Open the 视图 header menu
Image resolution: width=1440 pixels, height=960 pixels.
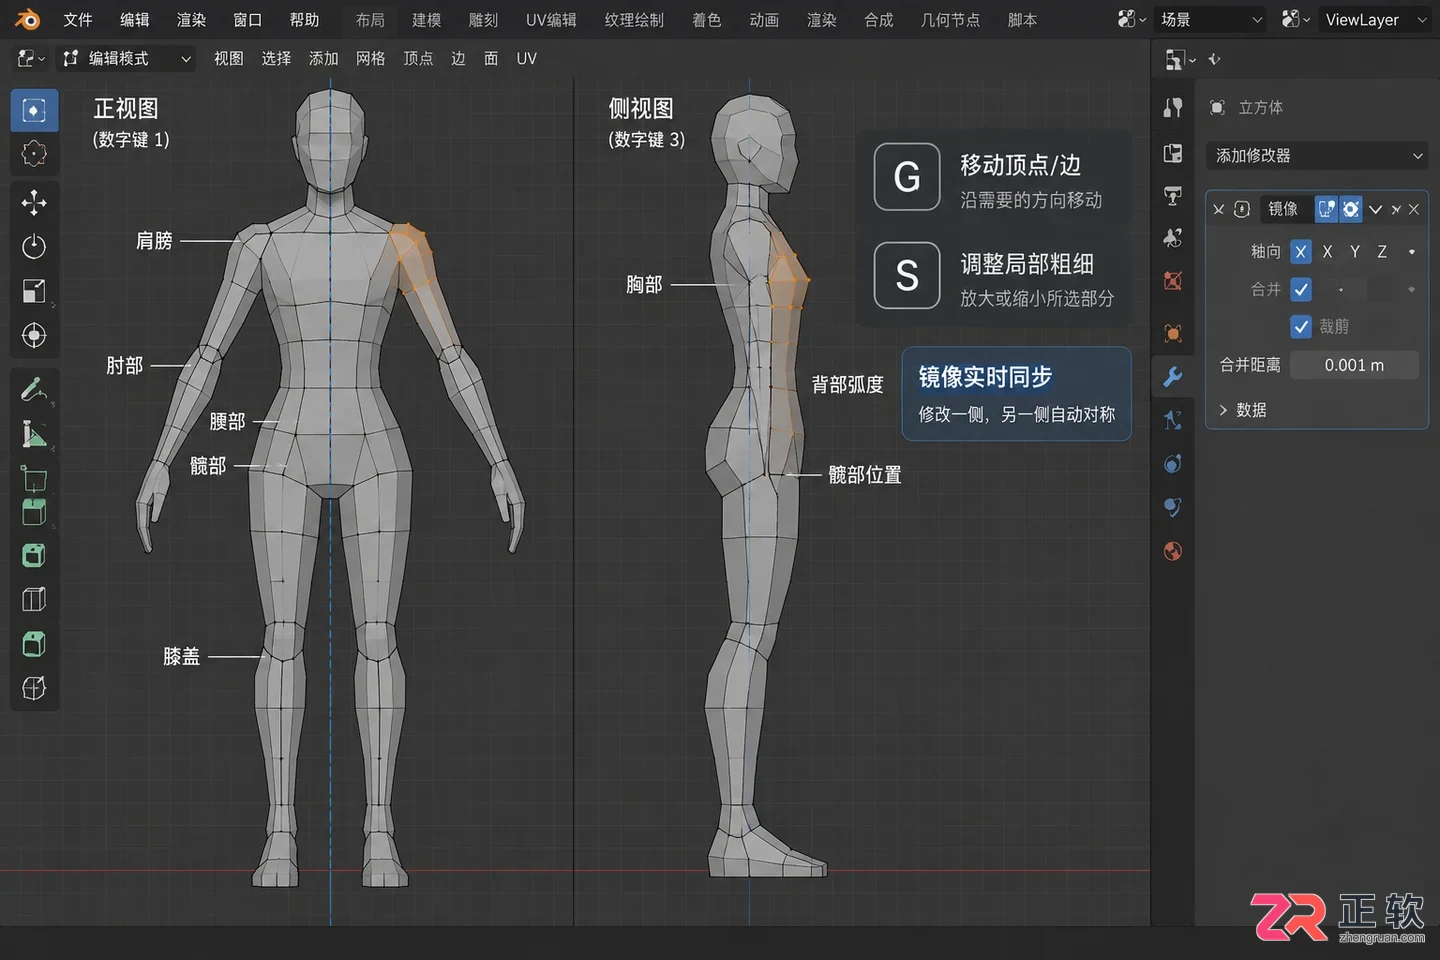pyautogui.click(x=228, y=59)
